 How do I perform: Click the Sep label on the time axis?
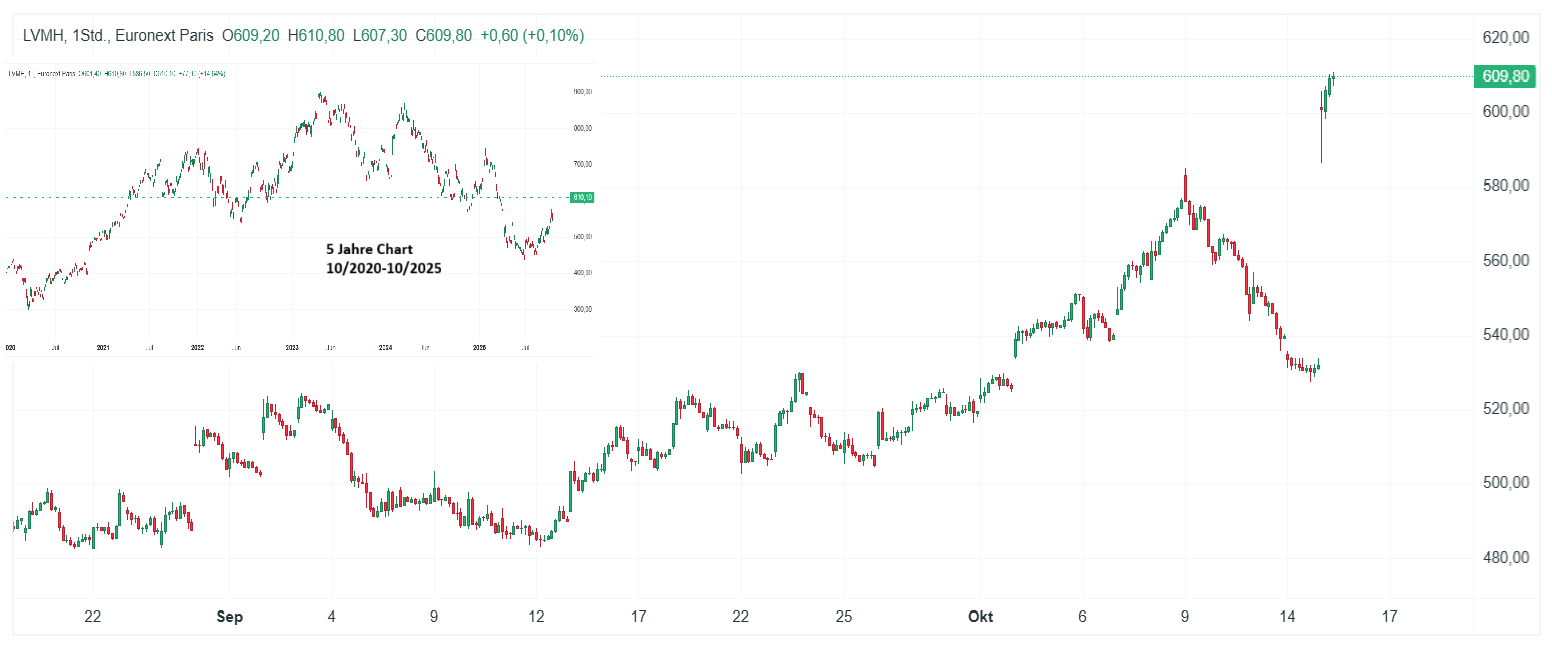pos(230,617)
